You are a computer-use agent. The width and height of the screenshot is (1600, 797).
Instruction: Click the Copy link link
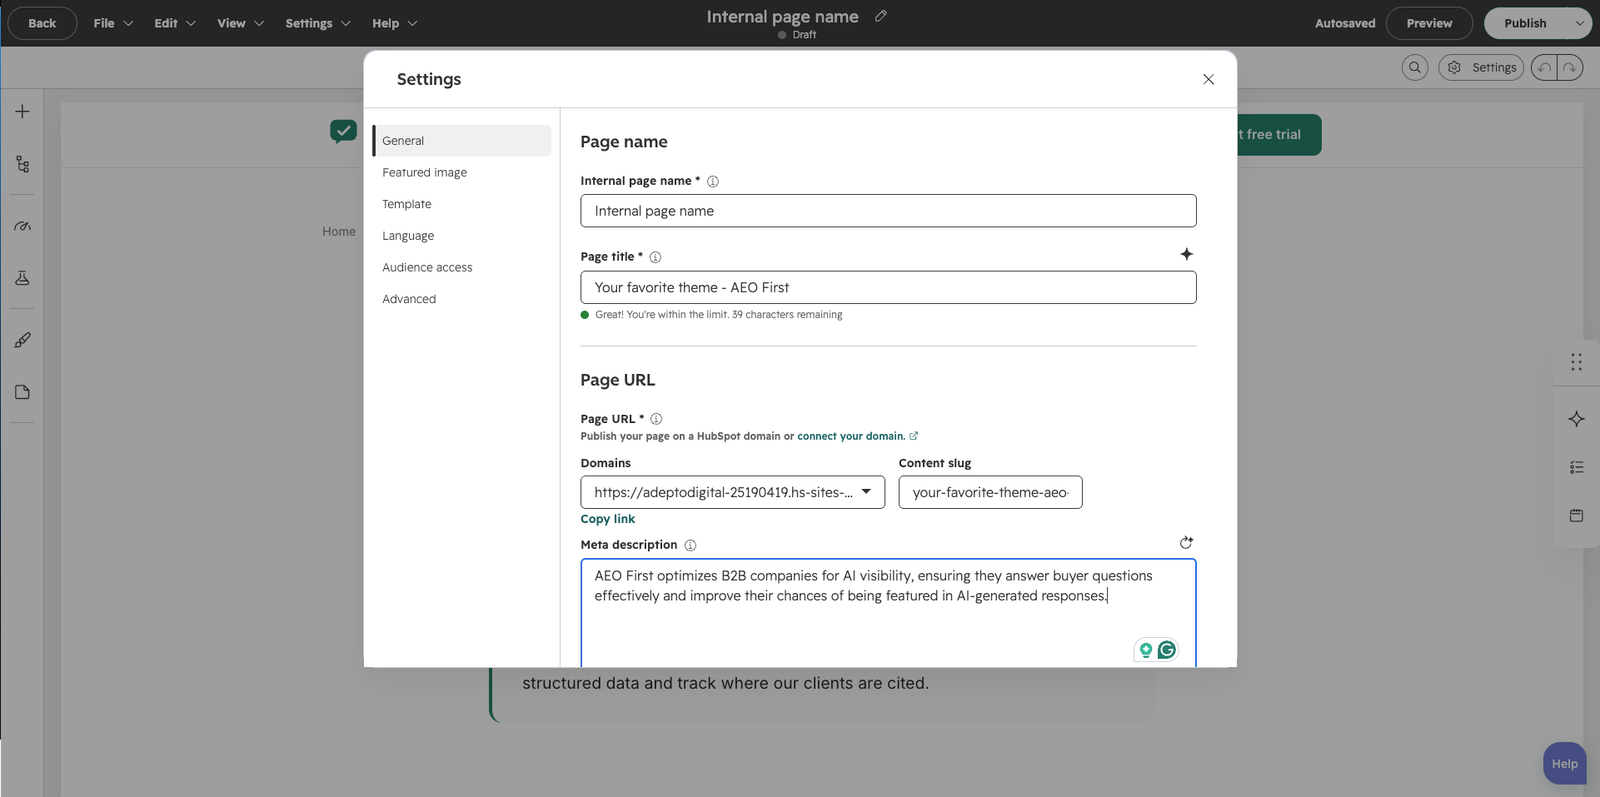click(x=608, y=519)
